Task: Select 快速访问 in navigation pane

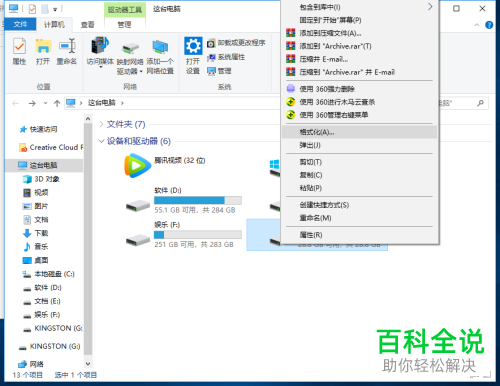Action: (x=43, y=129)
